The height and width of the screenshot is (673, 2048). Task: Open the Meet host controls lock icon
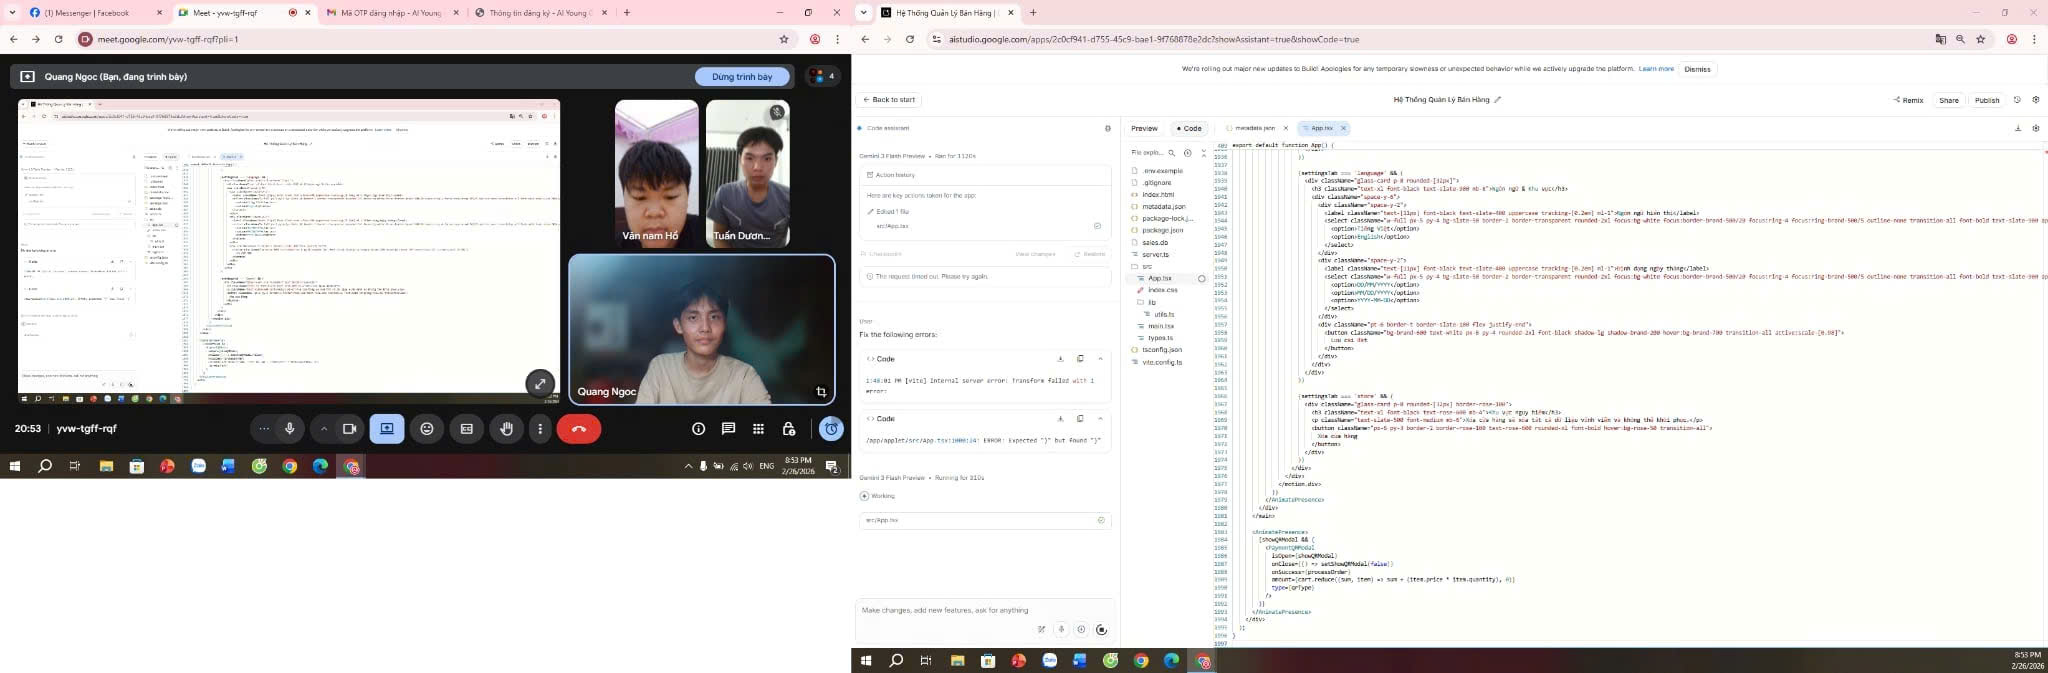coord(788,429)
